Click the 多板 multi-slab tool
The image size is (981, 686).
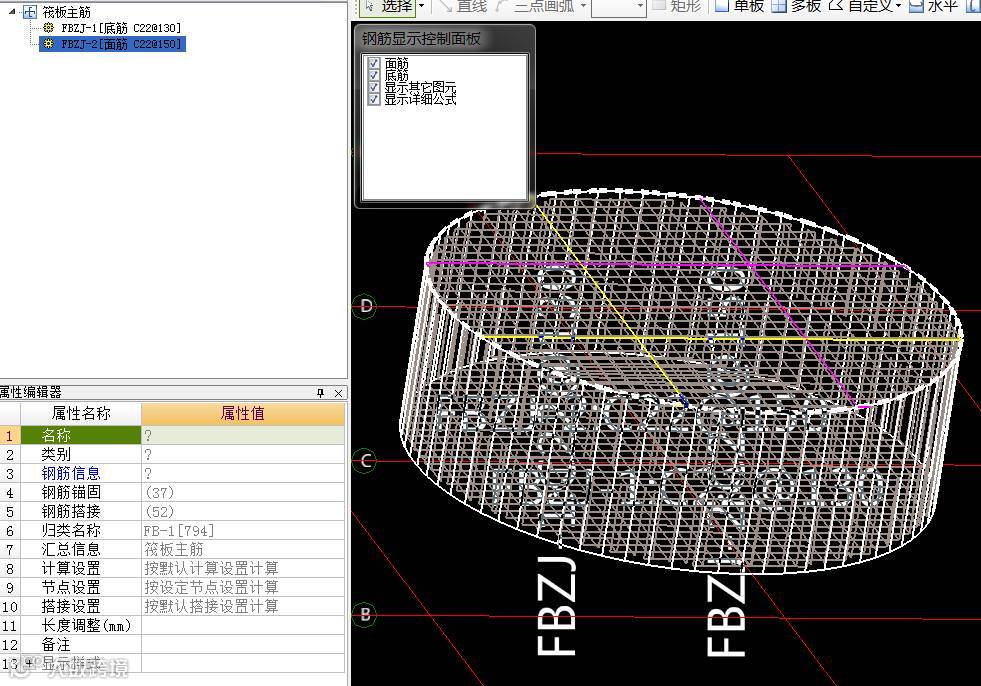[x=796, y=6]
